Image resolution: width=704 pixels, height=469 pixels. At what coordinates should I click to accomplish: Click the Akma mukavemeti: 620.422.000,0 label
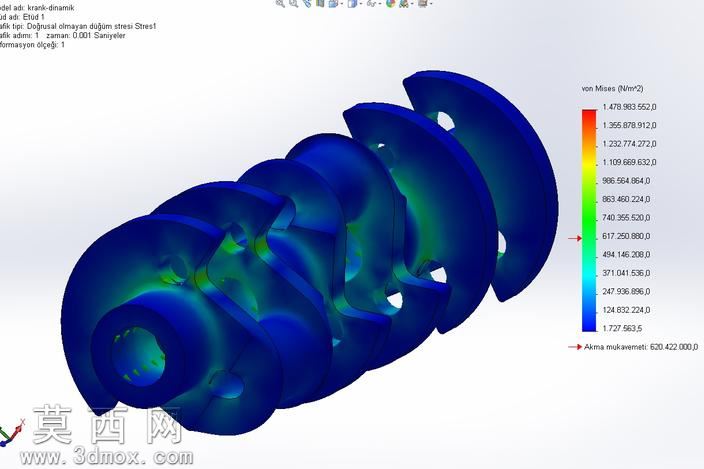[641, 347]
